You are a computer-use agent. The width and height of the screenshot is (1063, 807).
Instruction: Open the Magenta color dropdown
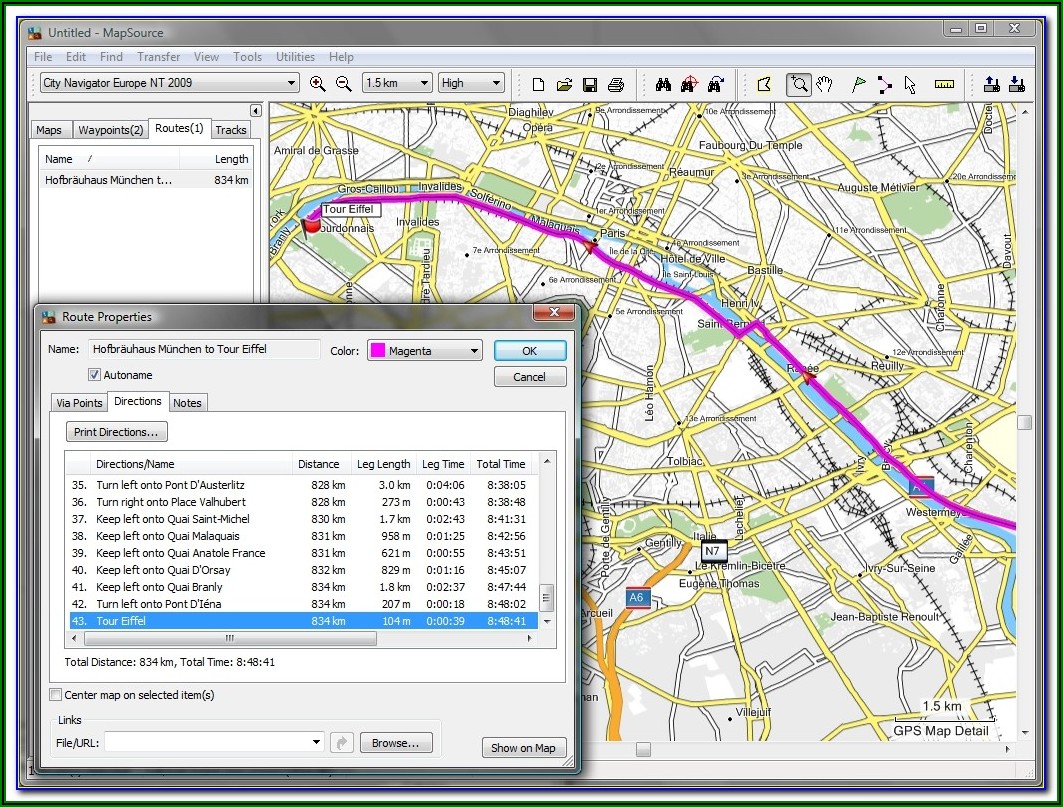click(x=473, y=351)
